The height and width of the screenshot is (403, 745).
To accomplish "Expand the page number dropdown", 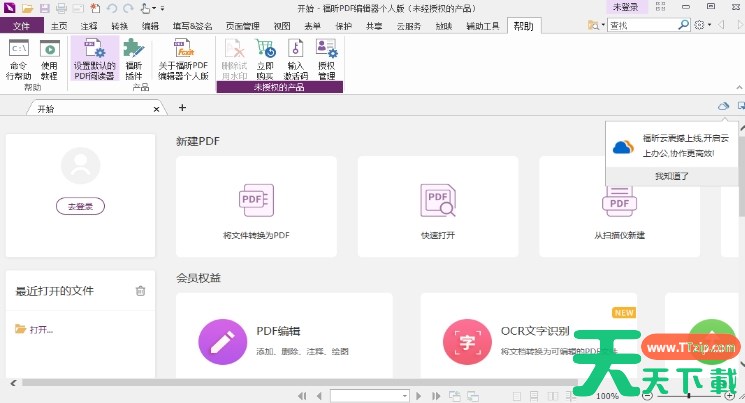I will tap(405, 396).
